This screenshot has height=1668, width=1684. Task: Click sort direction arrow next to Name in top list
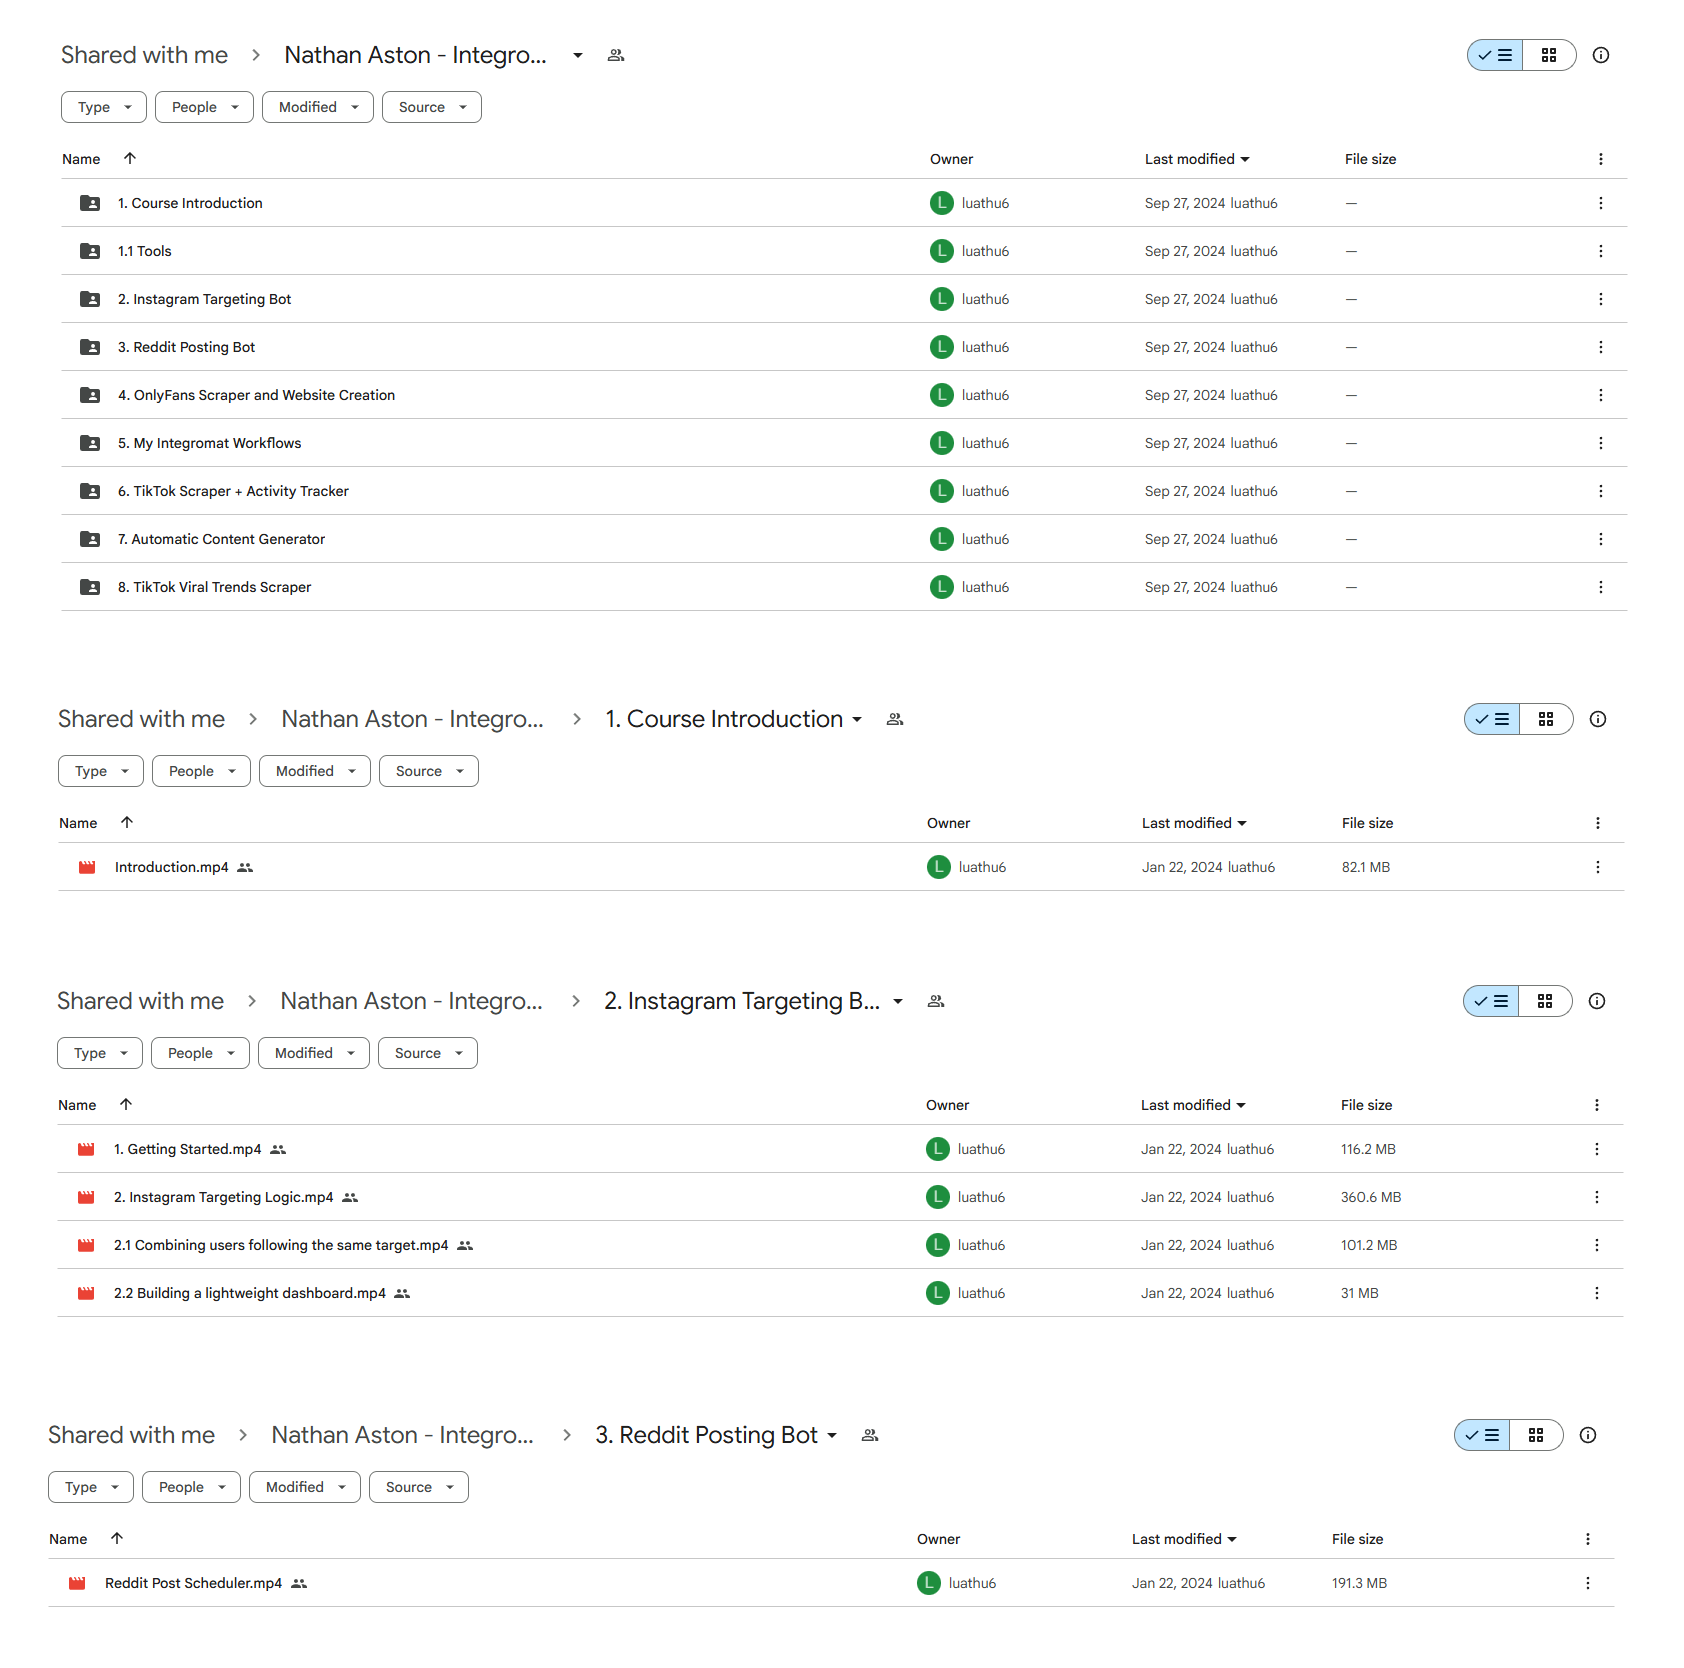(130, 158)
